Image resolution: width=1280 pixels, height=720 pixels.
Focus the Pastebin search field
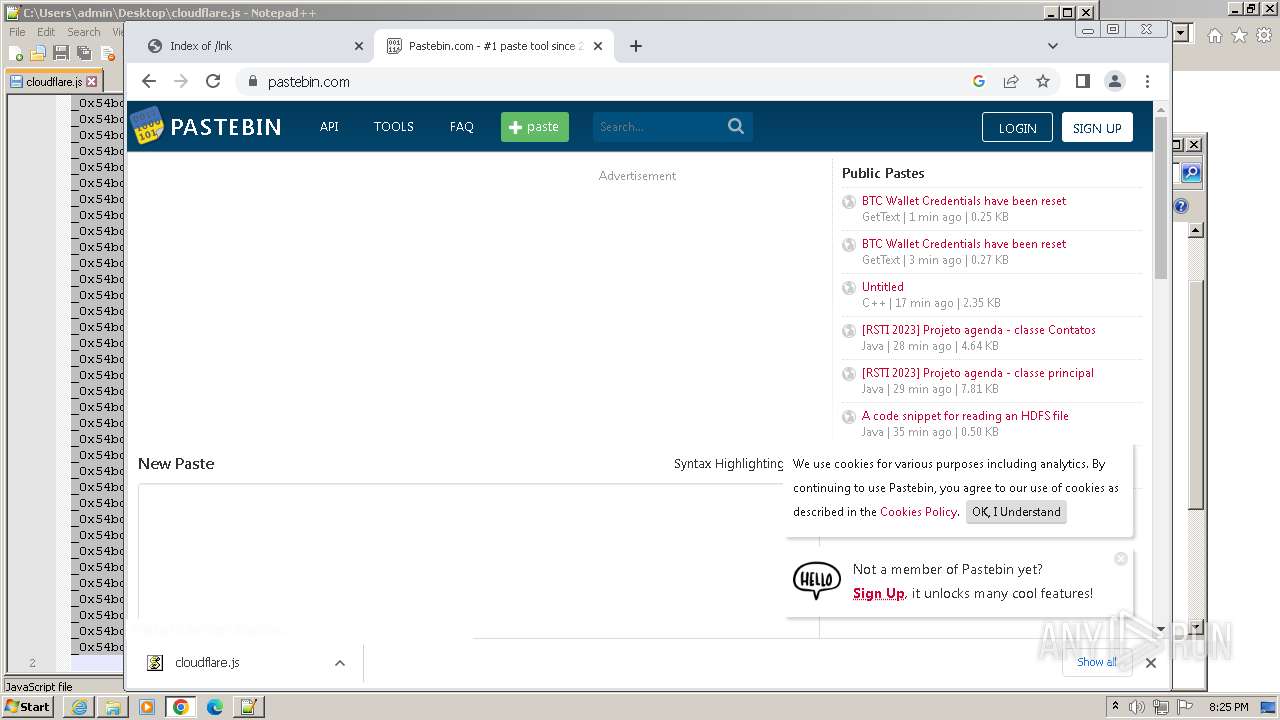point(658,127)
